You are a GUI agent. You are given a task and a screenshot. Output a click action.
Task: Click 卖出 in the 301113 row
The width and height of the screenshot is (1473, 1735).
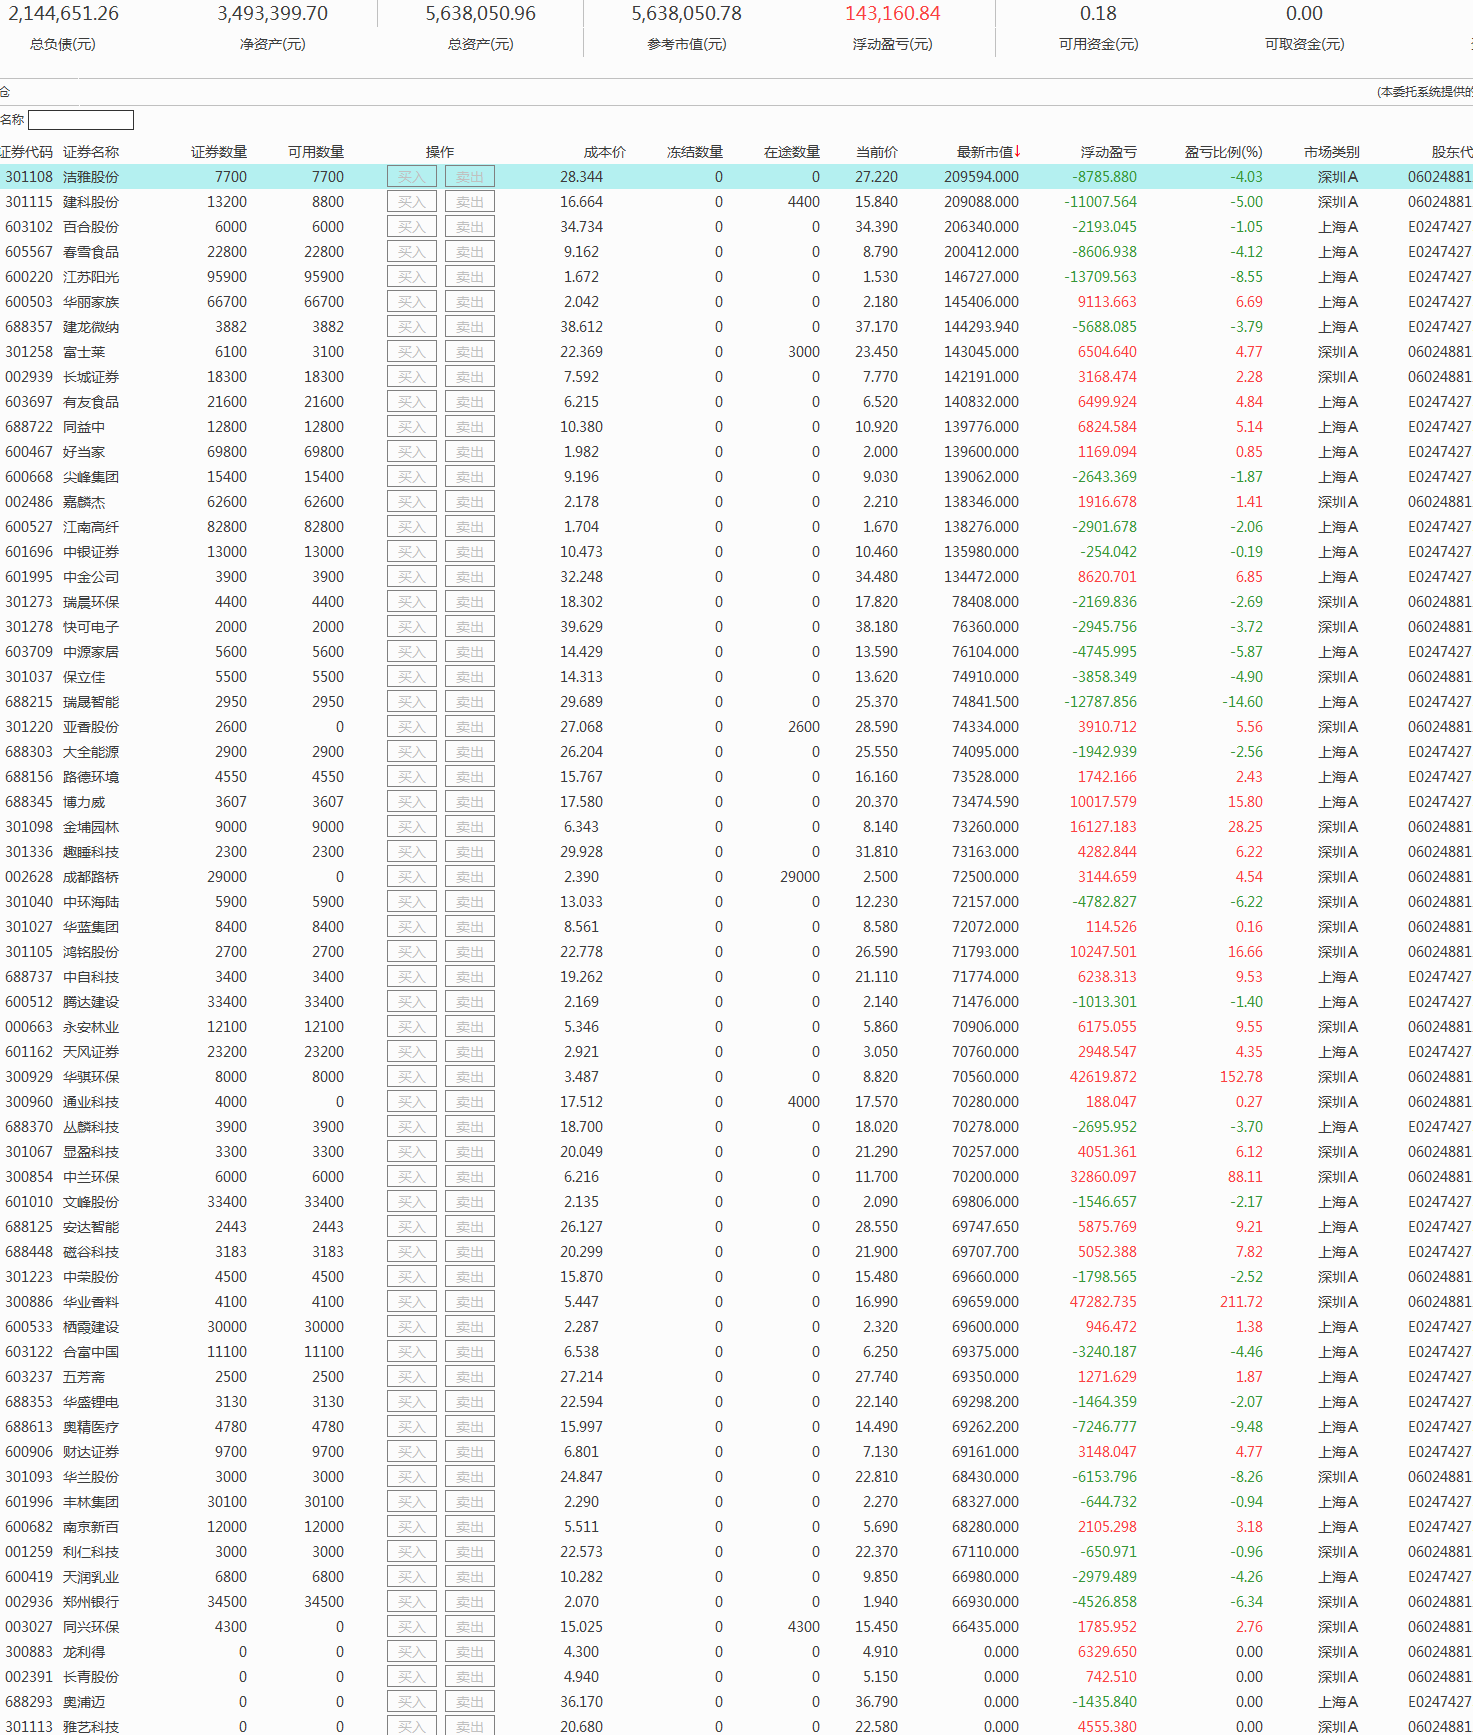[470, 1727]
